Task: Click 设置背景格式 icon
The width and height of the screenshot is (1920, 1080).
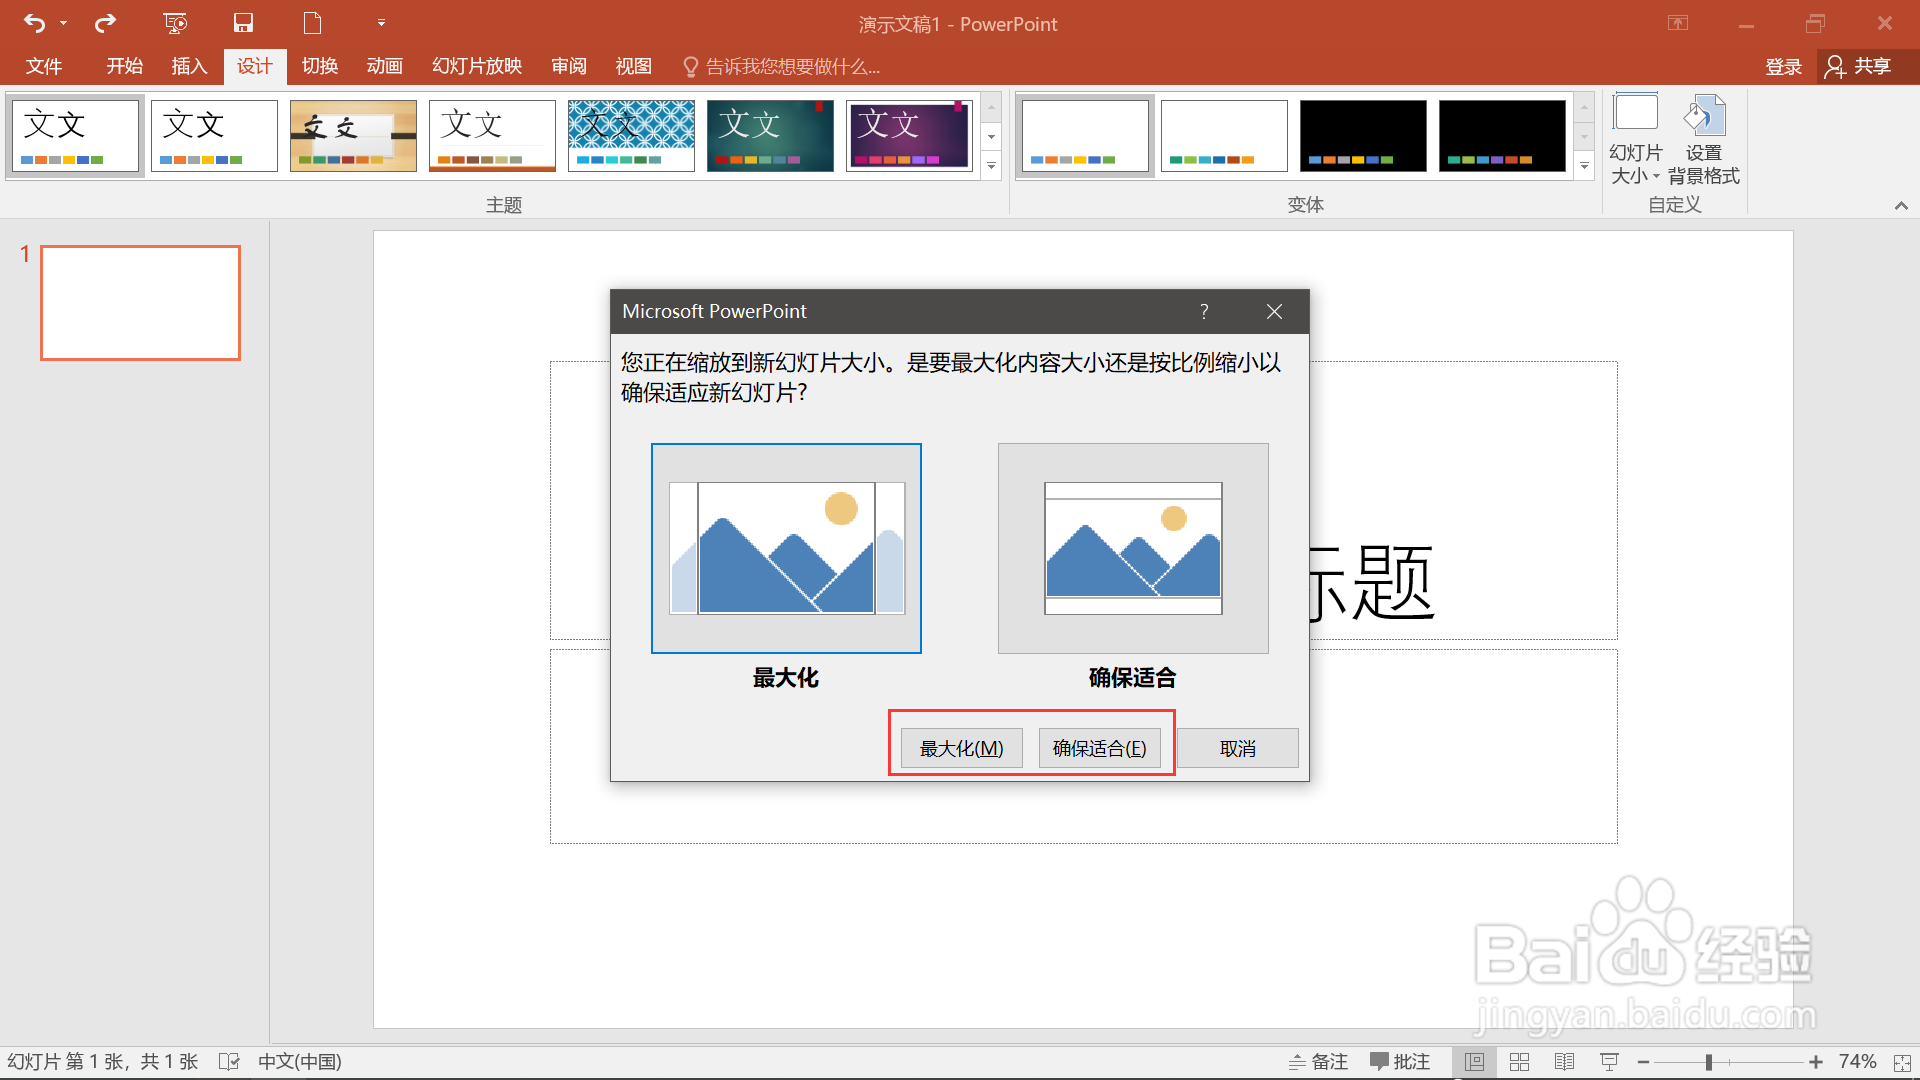Action: coord(1704,139)
